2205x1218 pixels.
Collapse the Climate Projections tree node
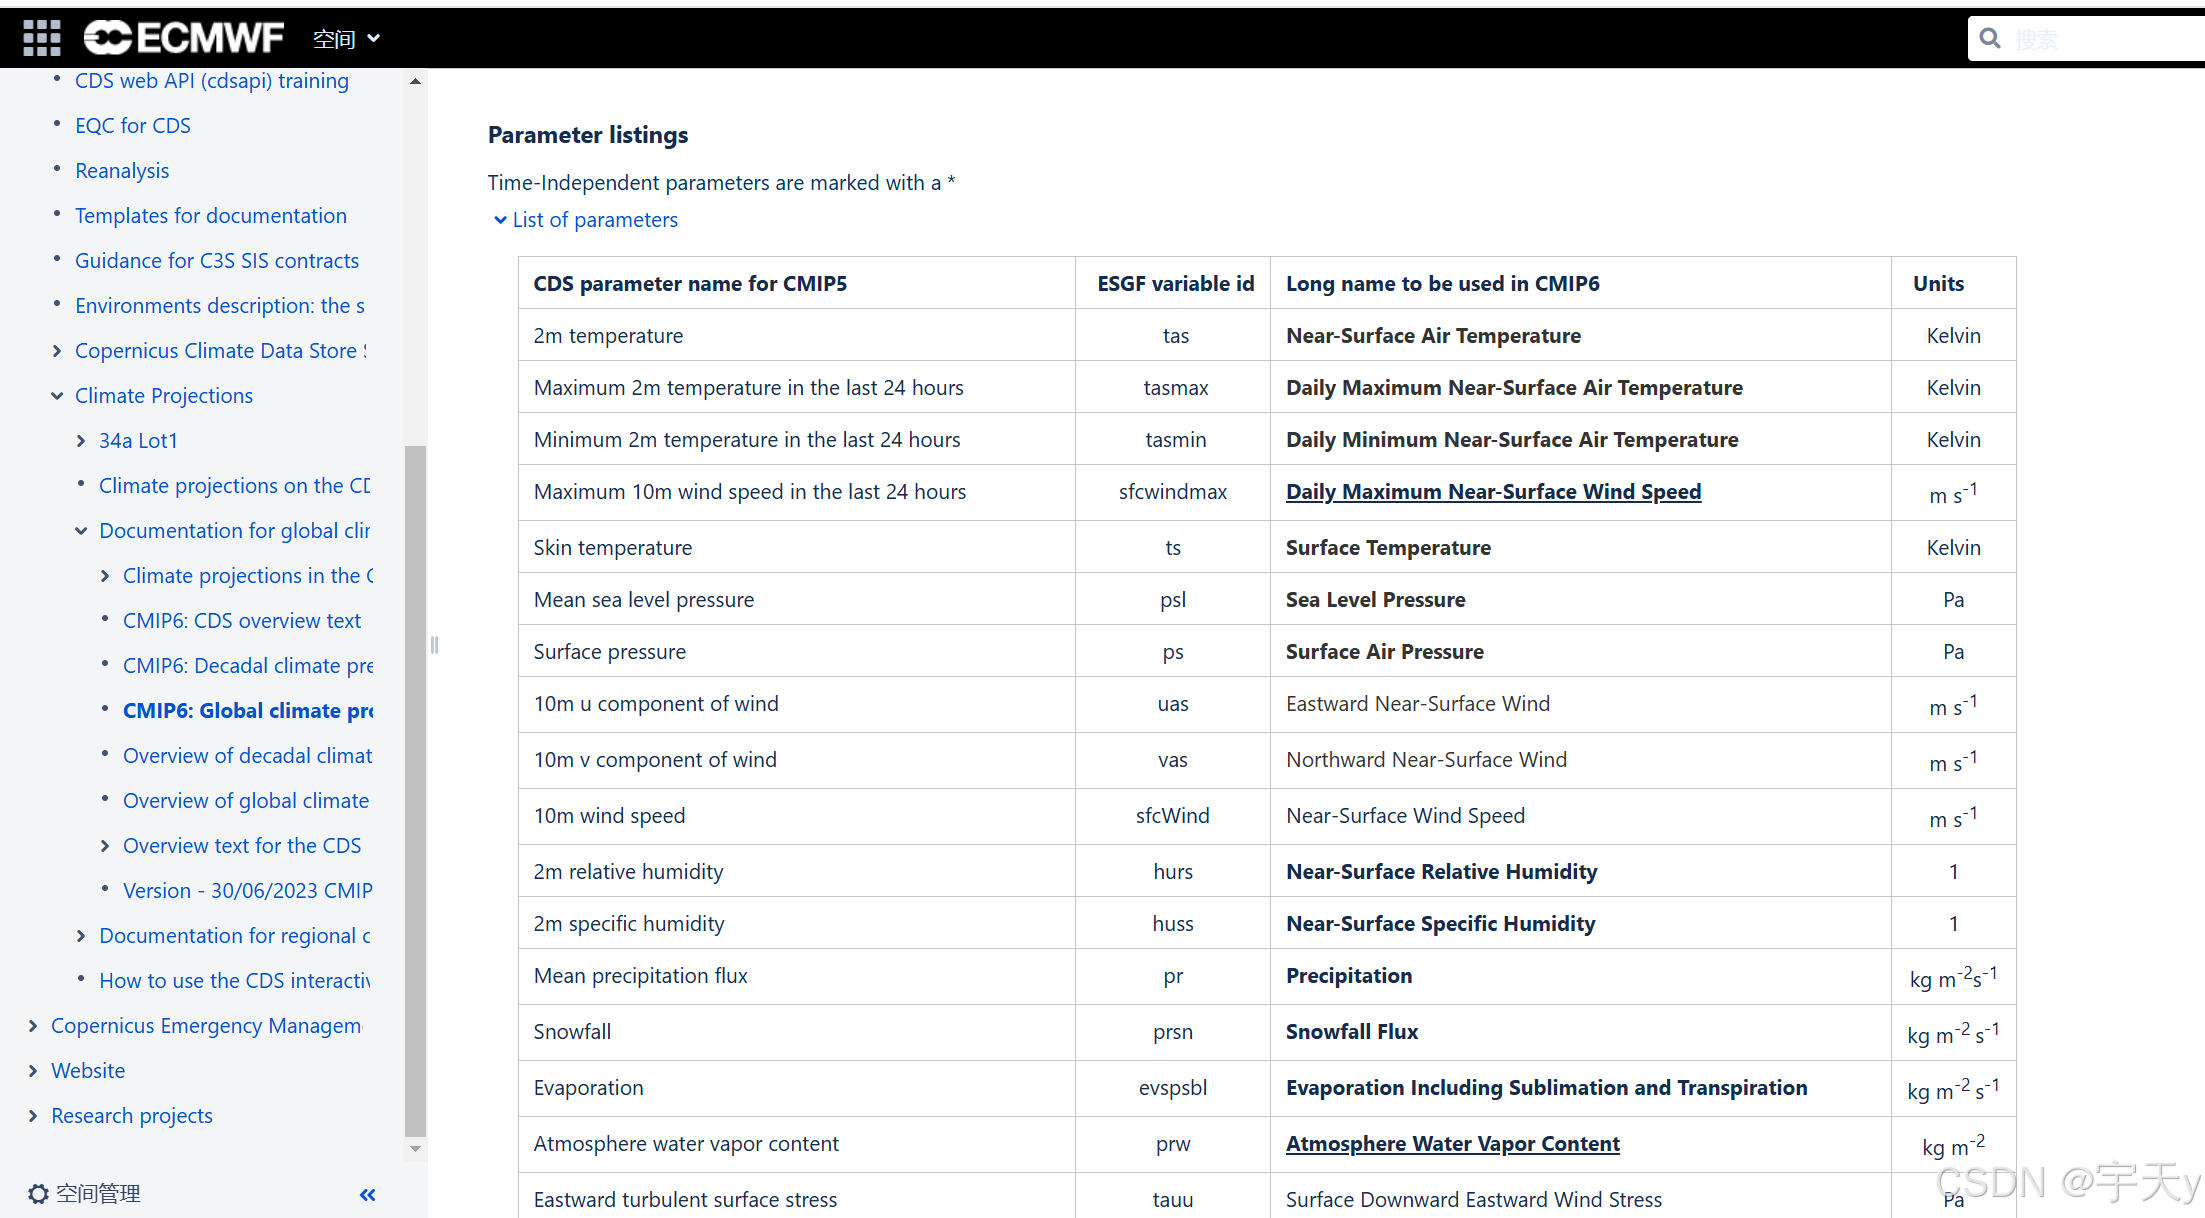(x=57, y=396)
